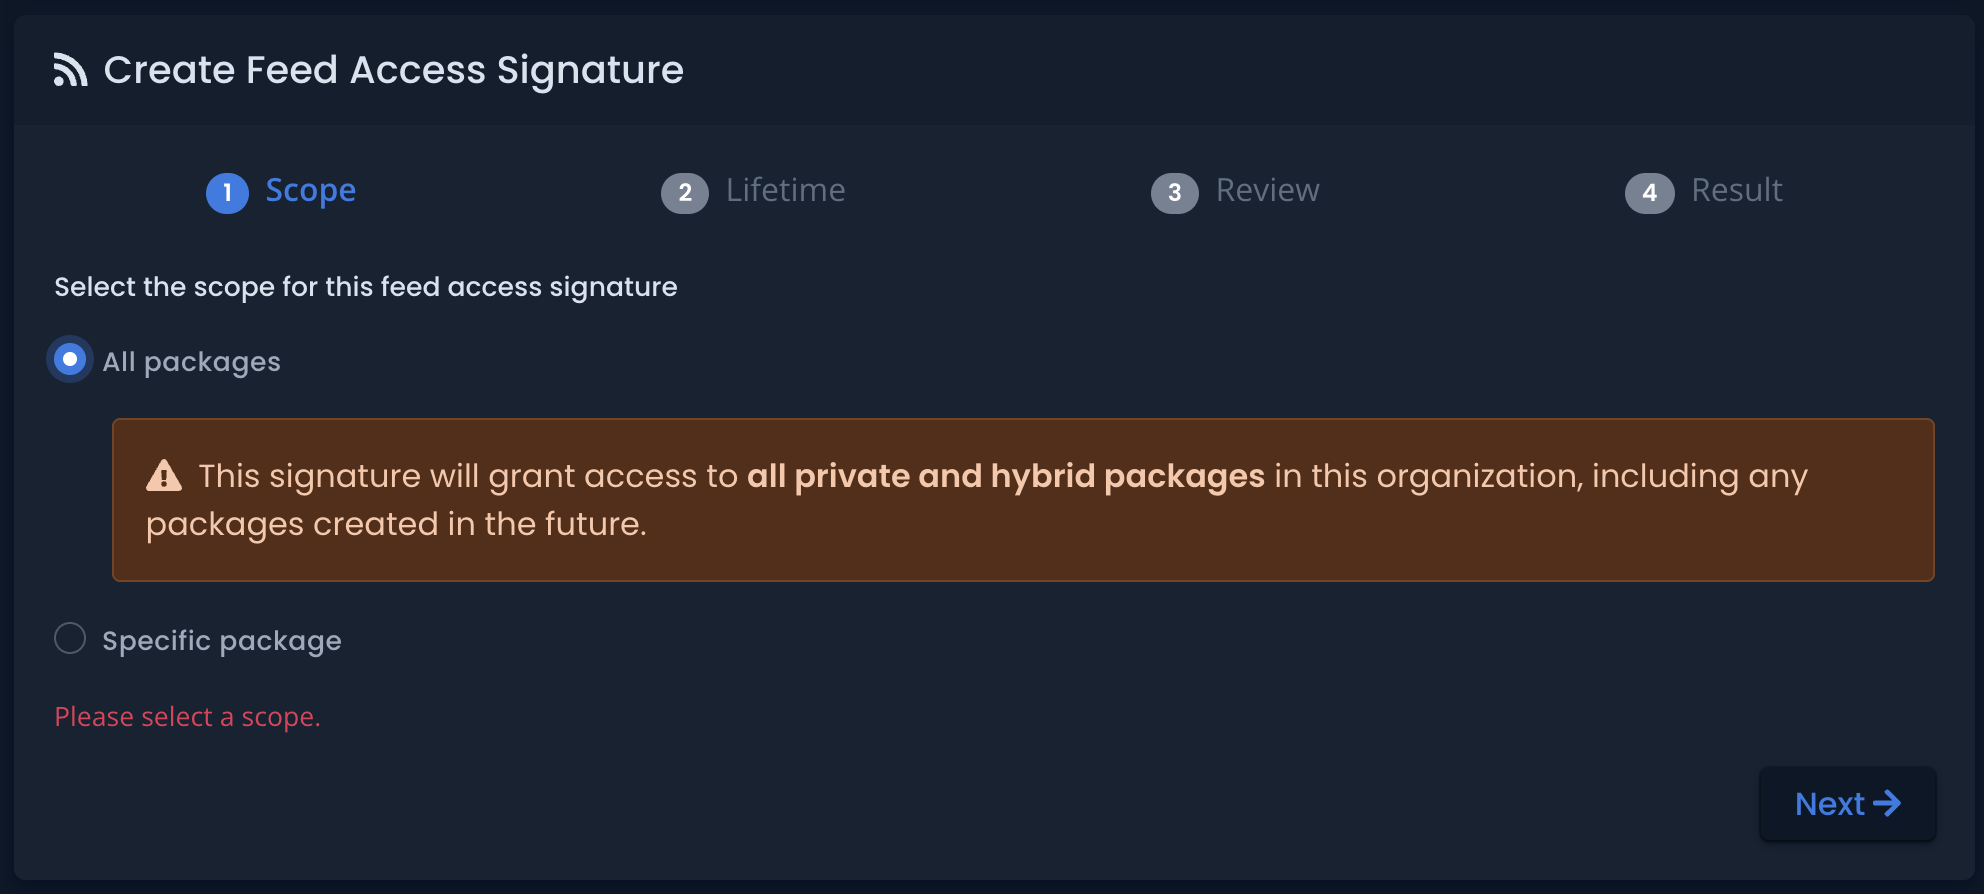Click the step 3 numbered circle
Viewport: 1984px width, 894px height.
point(1175,192)
